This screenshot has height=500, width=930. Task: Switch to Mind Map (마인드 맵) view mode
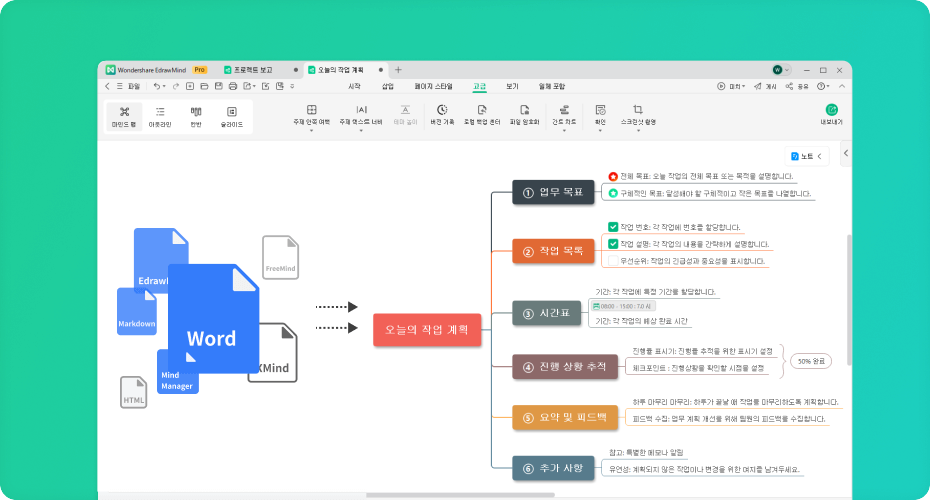[x=124, y=116]
